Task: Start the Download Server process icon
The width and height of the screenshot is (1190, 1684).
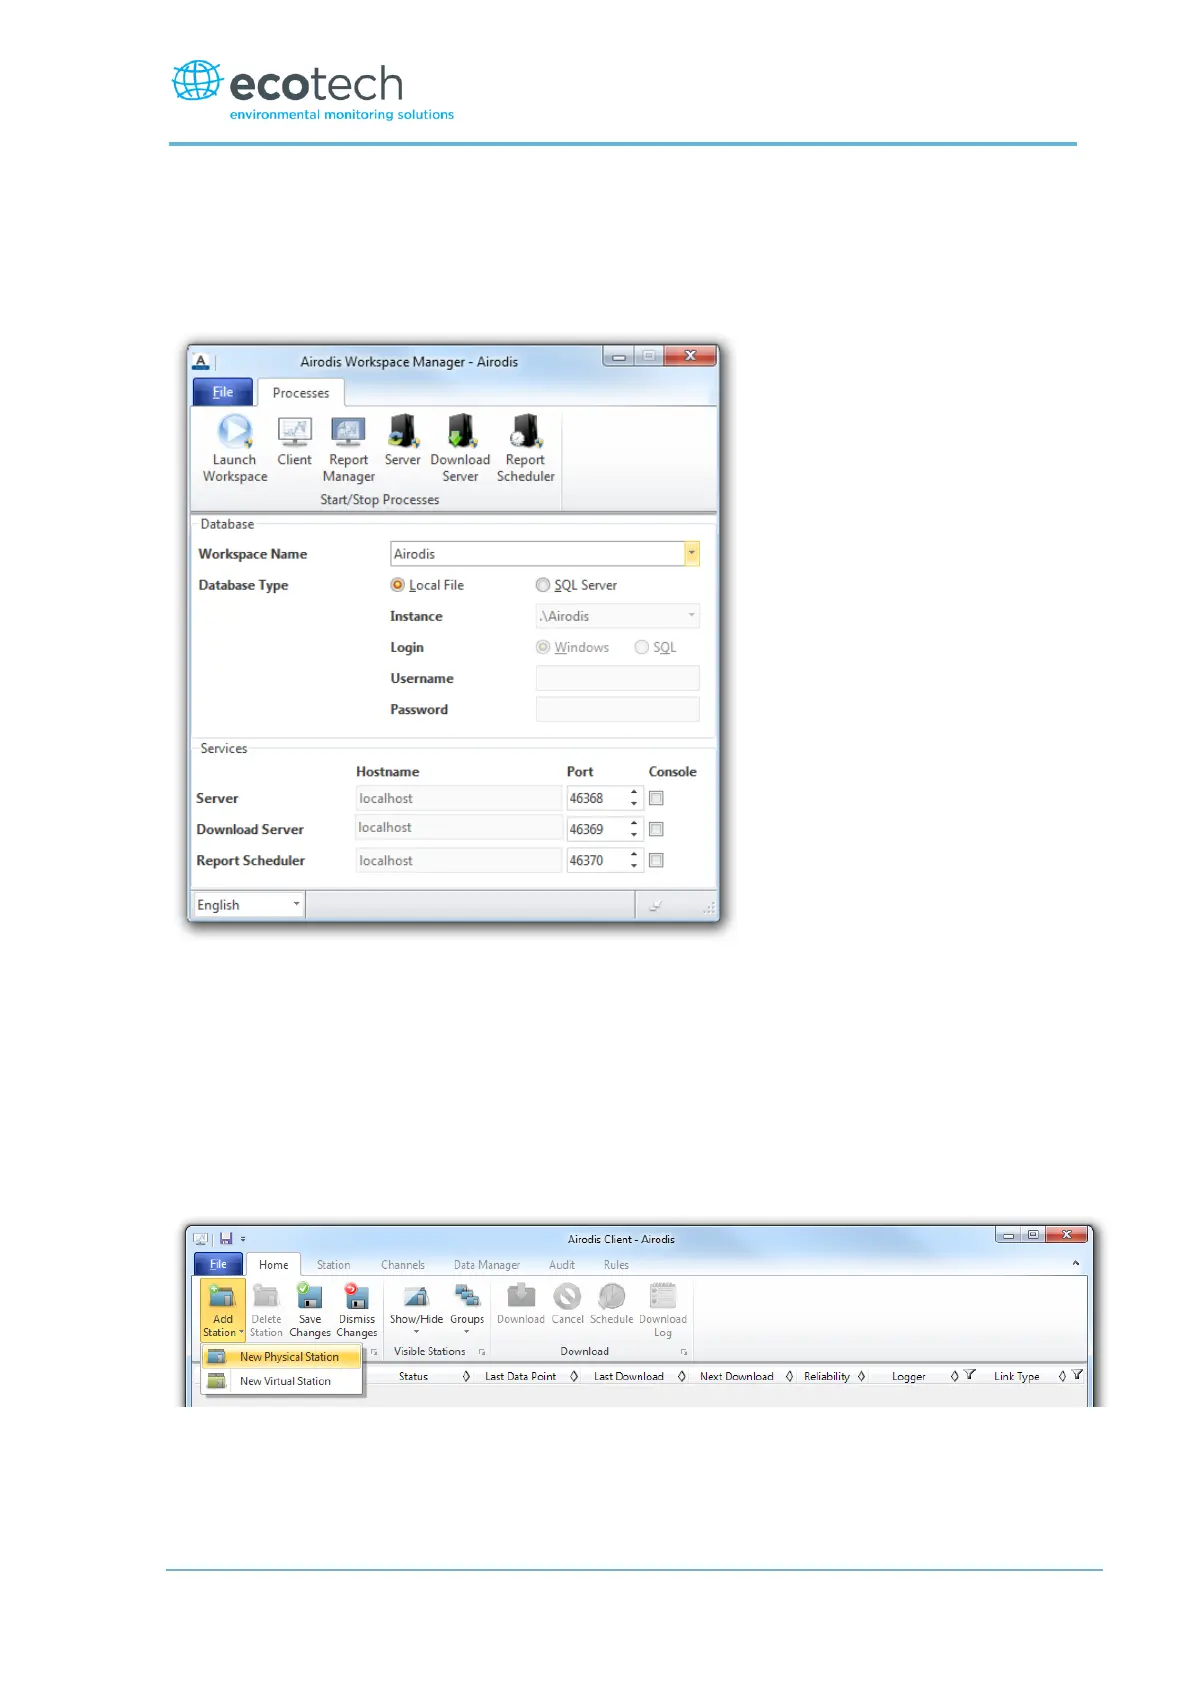Action: click(x=461, y=431)
